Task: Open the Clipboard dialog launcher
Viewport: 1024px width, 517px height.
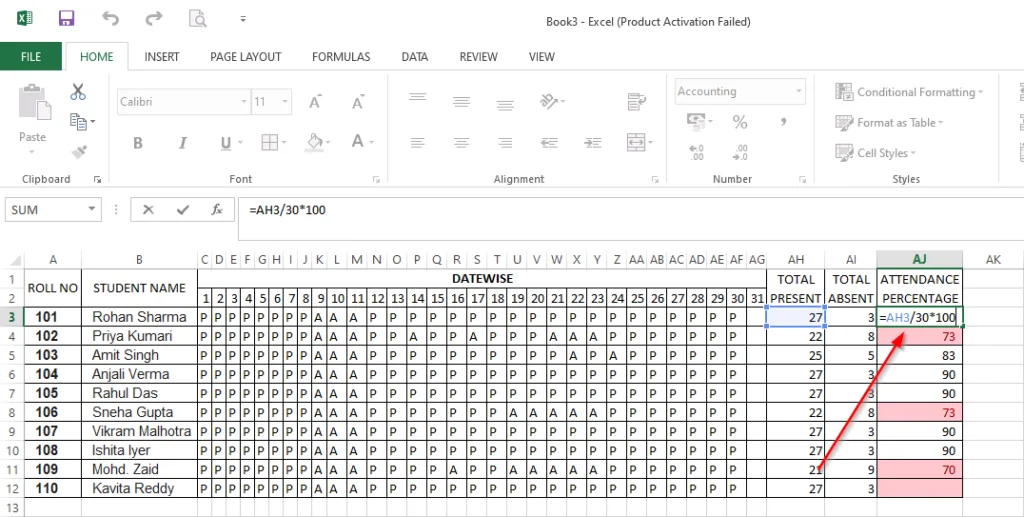Action: pos(97,180)
